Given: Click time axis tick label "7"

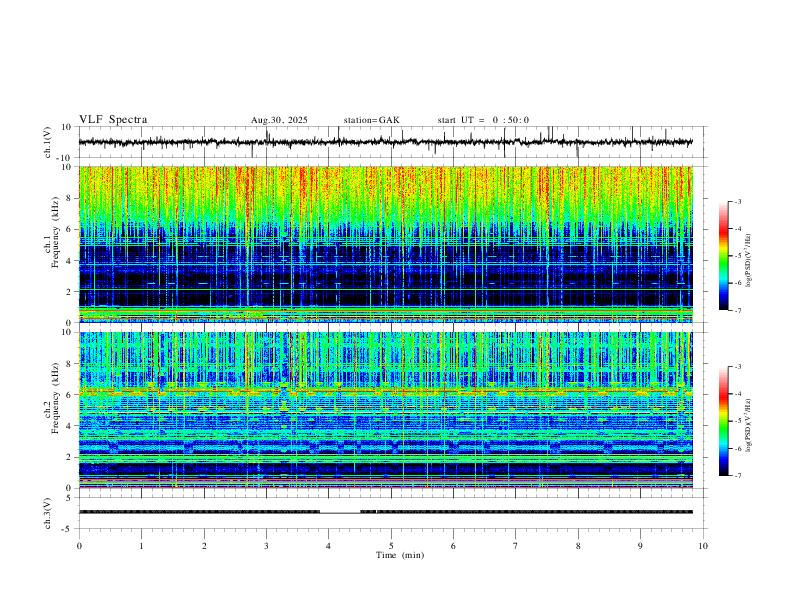Looking at the screenshot, I should pos(516,546).
